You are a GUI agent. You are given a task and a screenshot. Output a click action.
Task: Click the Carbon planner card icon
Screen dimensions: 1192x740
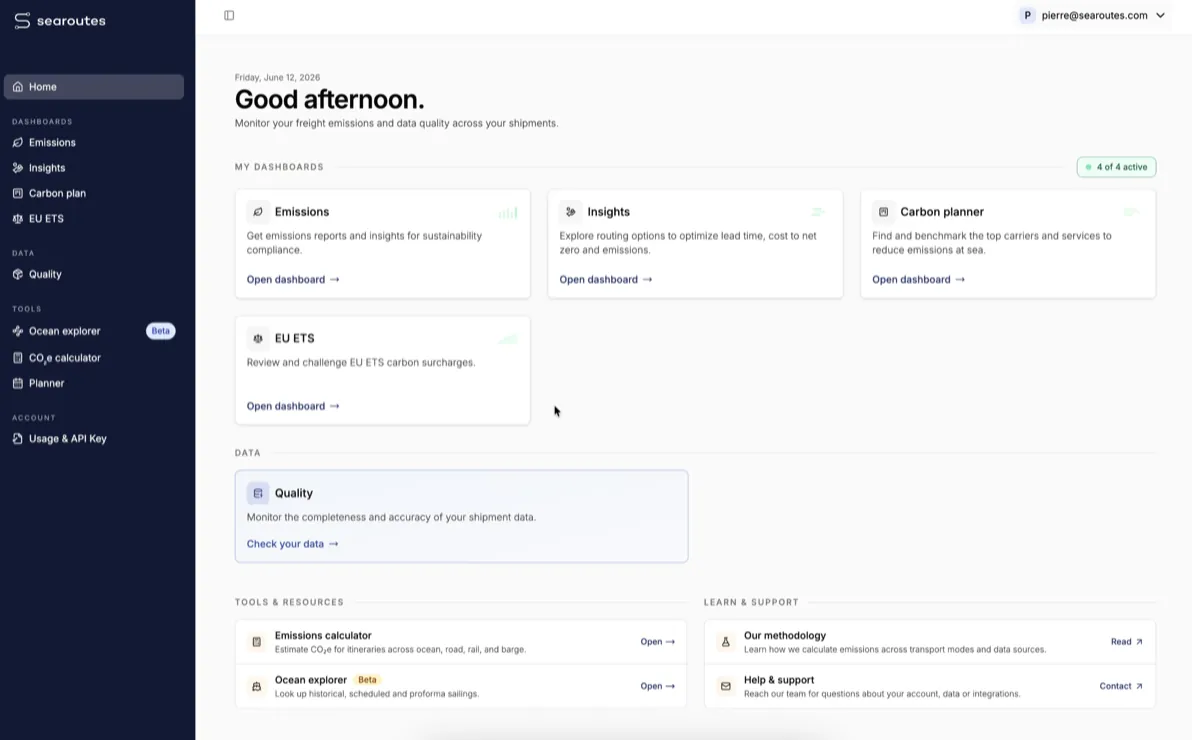[x=883, y=211]
